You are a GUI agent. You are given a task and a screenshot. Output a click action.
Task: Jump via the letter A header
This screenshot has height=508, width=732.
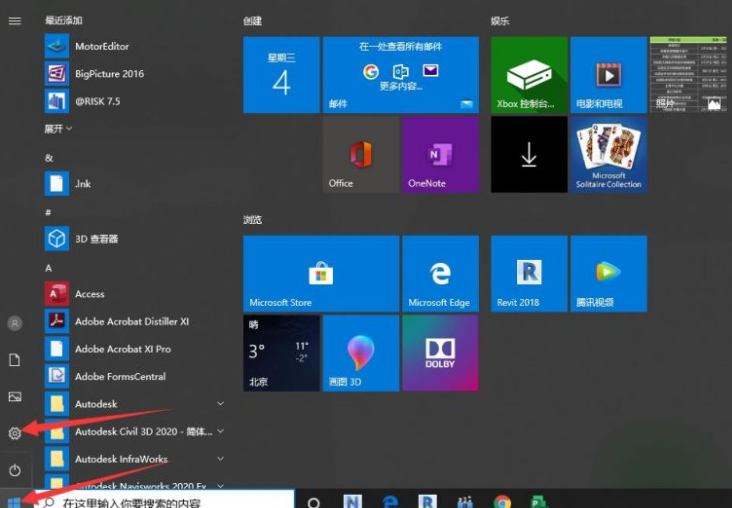click(x=49, y=268)
